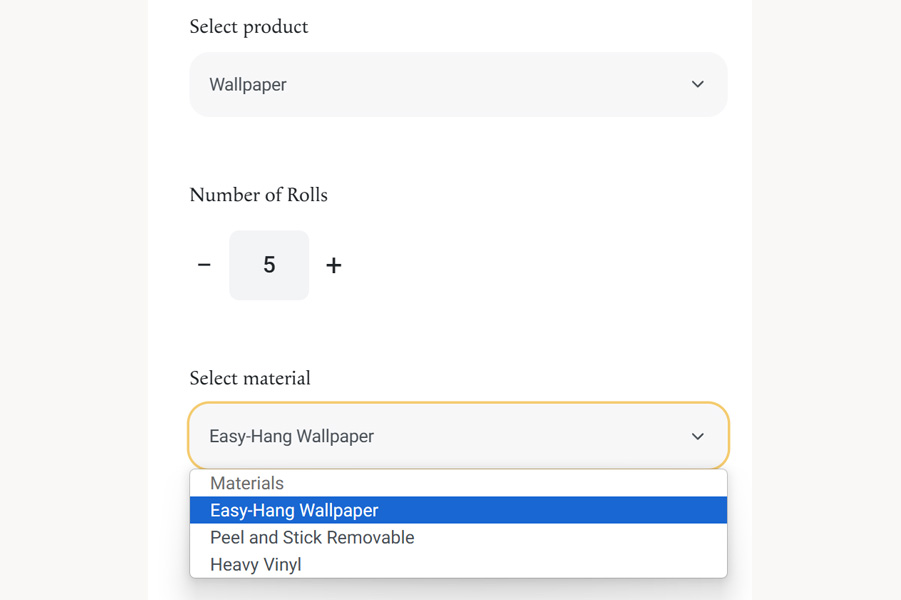Click the chevron in the Select material dropdown
This screenshot has height=600, width=901.
tap(698, 437)
